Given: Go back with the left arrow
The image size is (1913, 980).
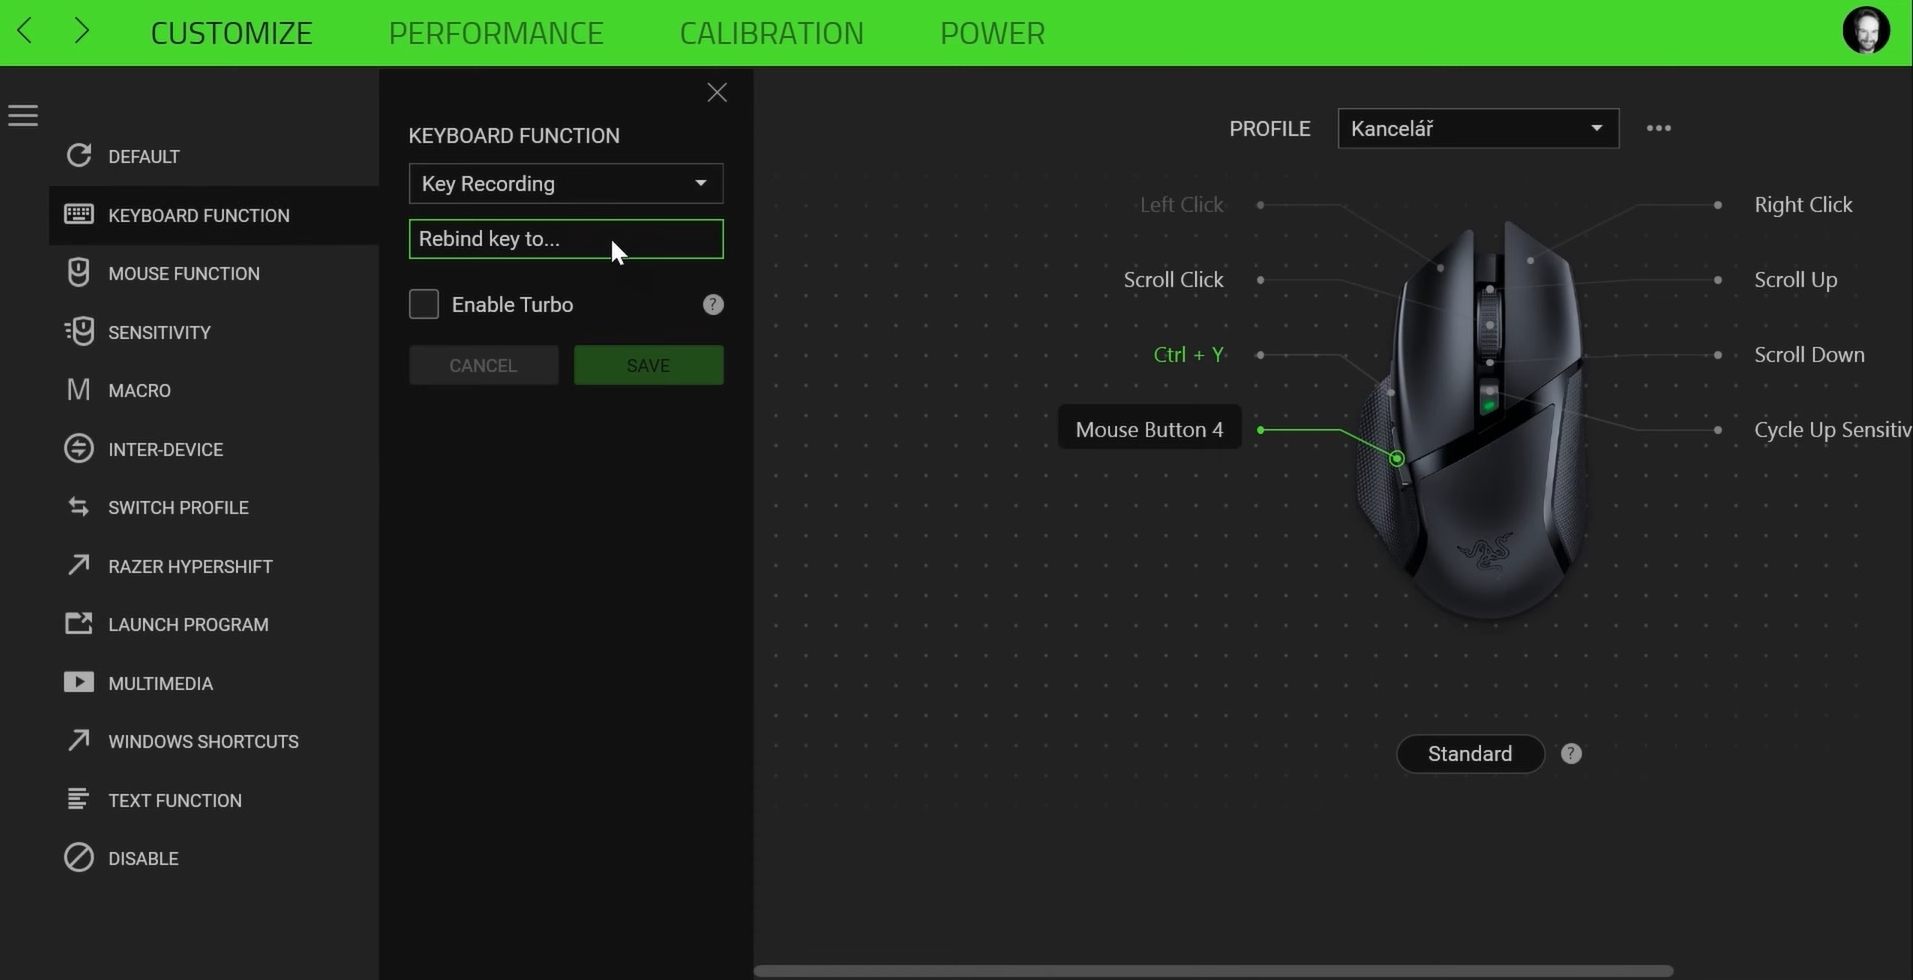Looking at the screenshot, I should [x=25, y=31].
